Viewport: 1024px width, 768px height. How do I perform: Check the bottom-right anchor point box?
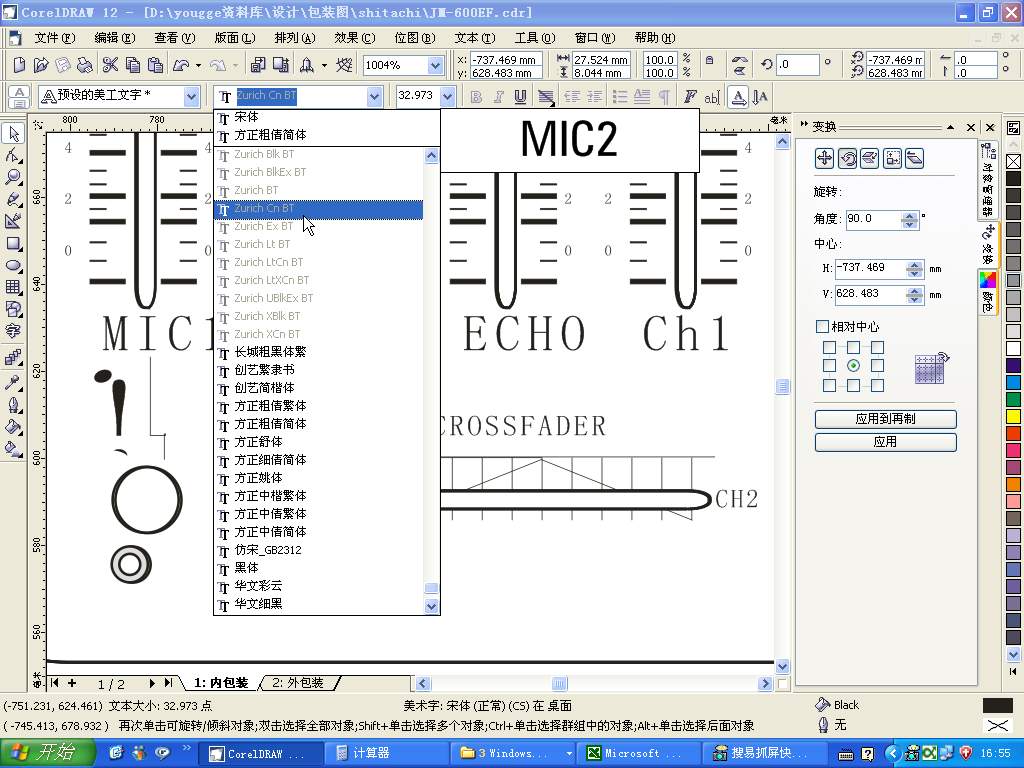pos(877,385)
